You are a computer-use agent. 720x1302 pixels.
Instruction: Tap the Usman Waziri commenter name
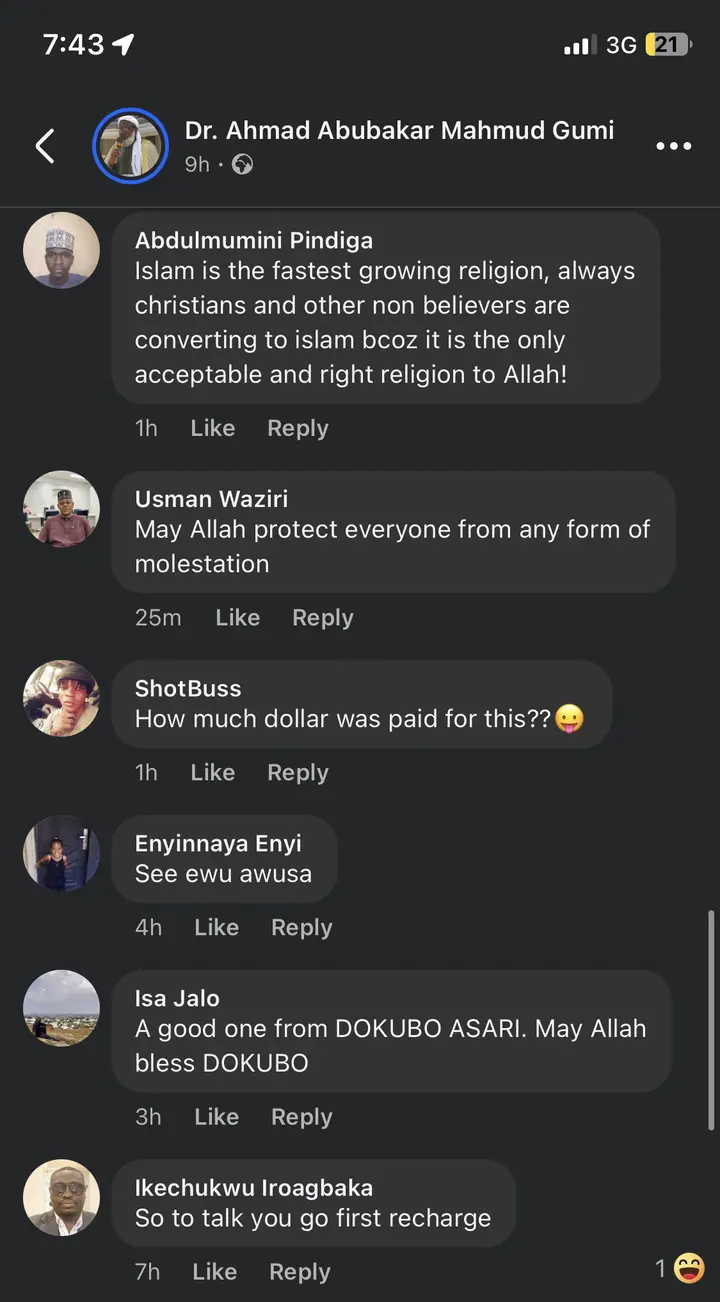[211, 498]
